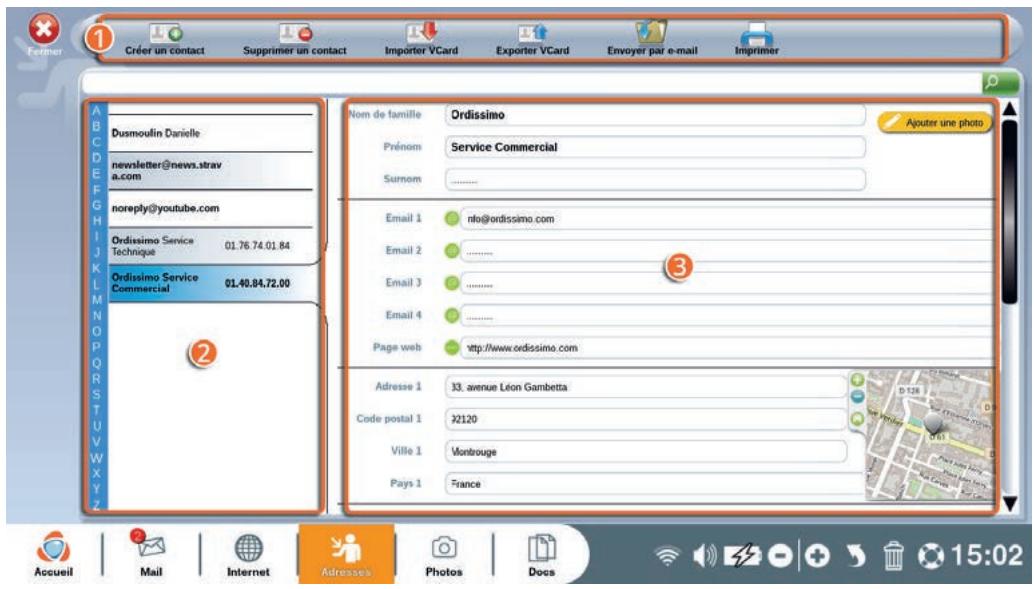Click the third green map icon under minus

pos(857,419)
